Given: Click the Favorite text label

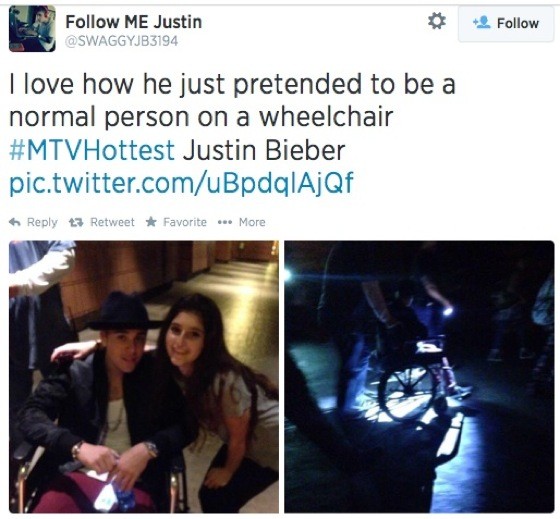Looking at the screenshot, I should pos(185,222).
